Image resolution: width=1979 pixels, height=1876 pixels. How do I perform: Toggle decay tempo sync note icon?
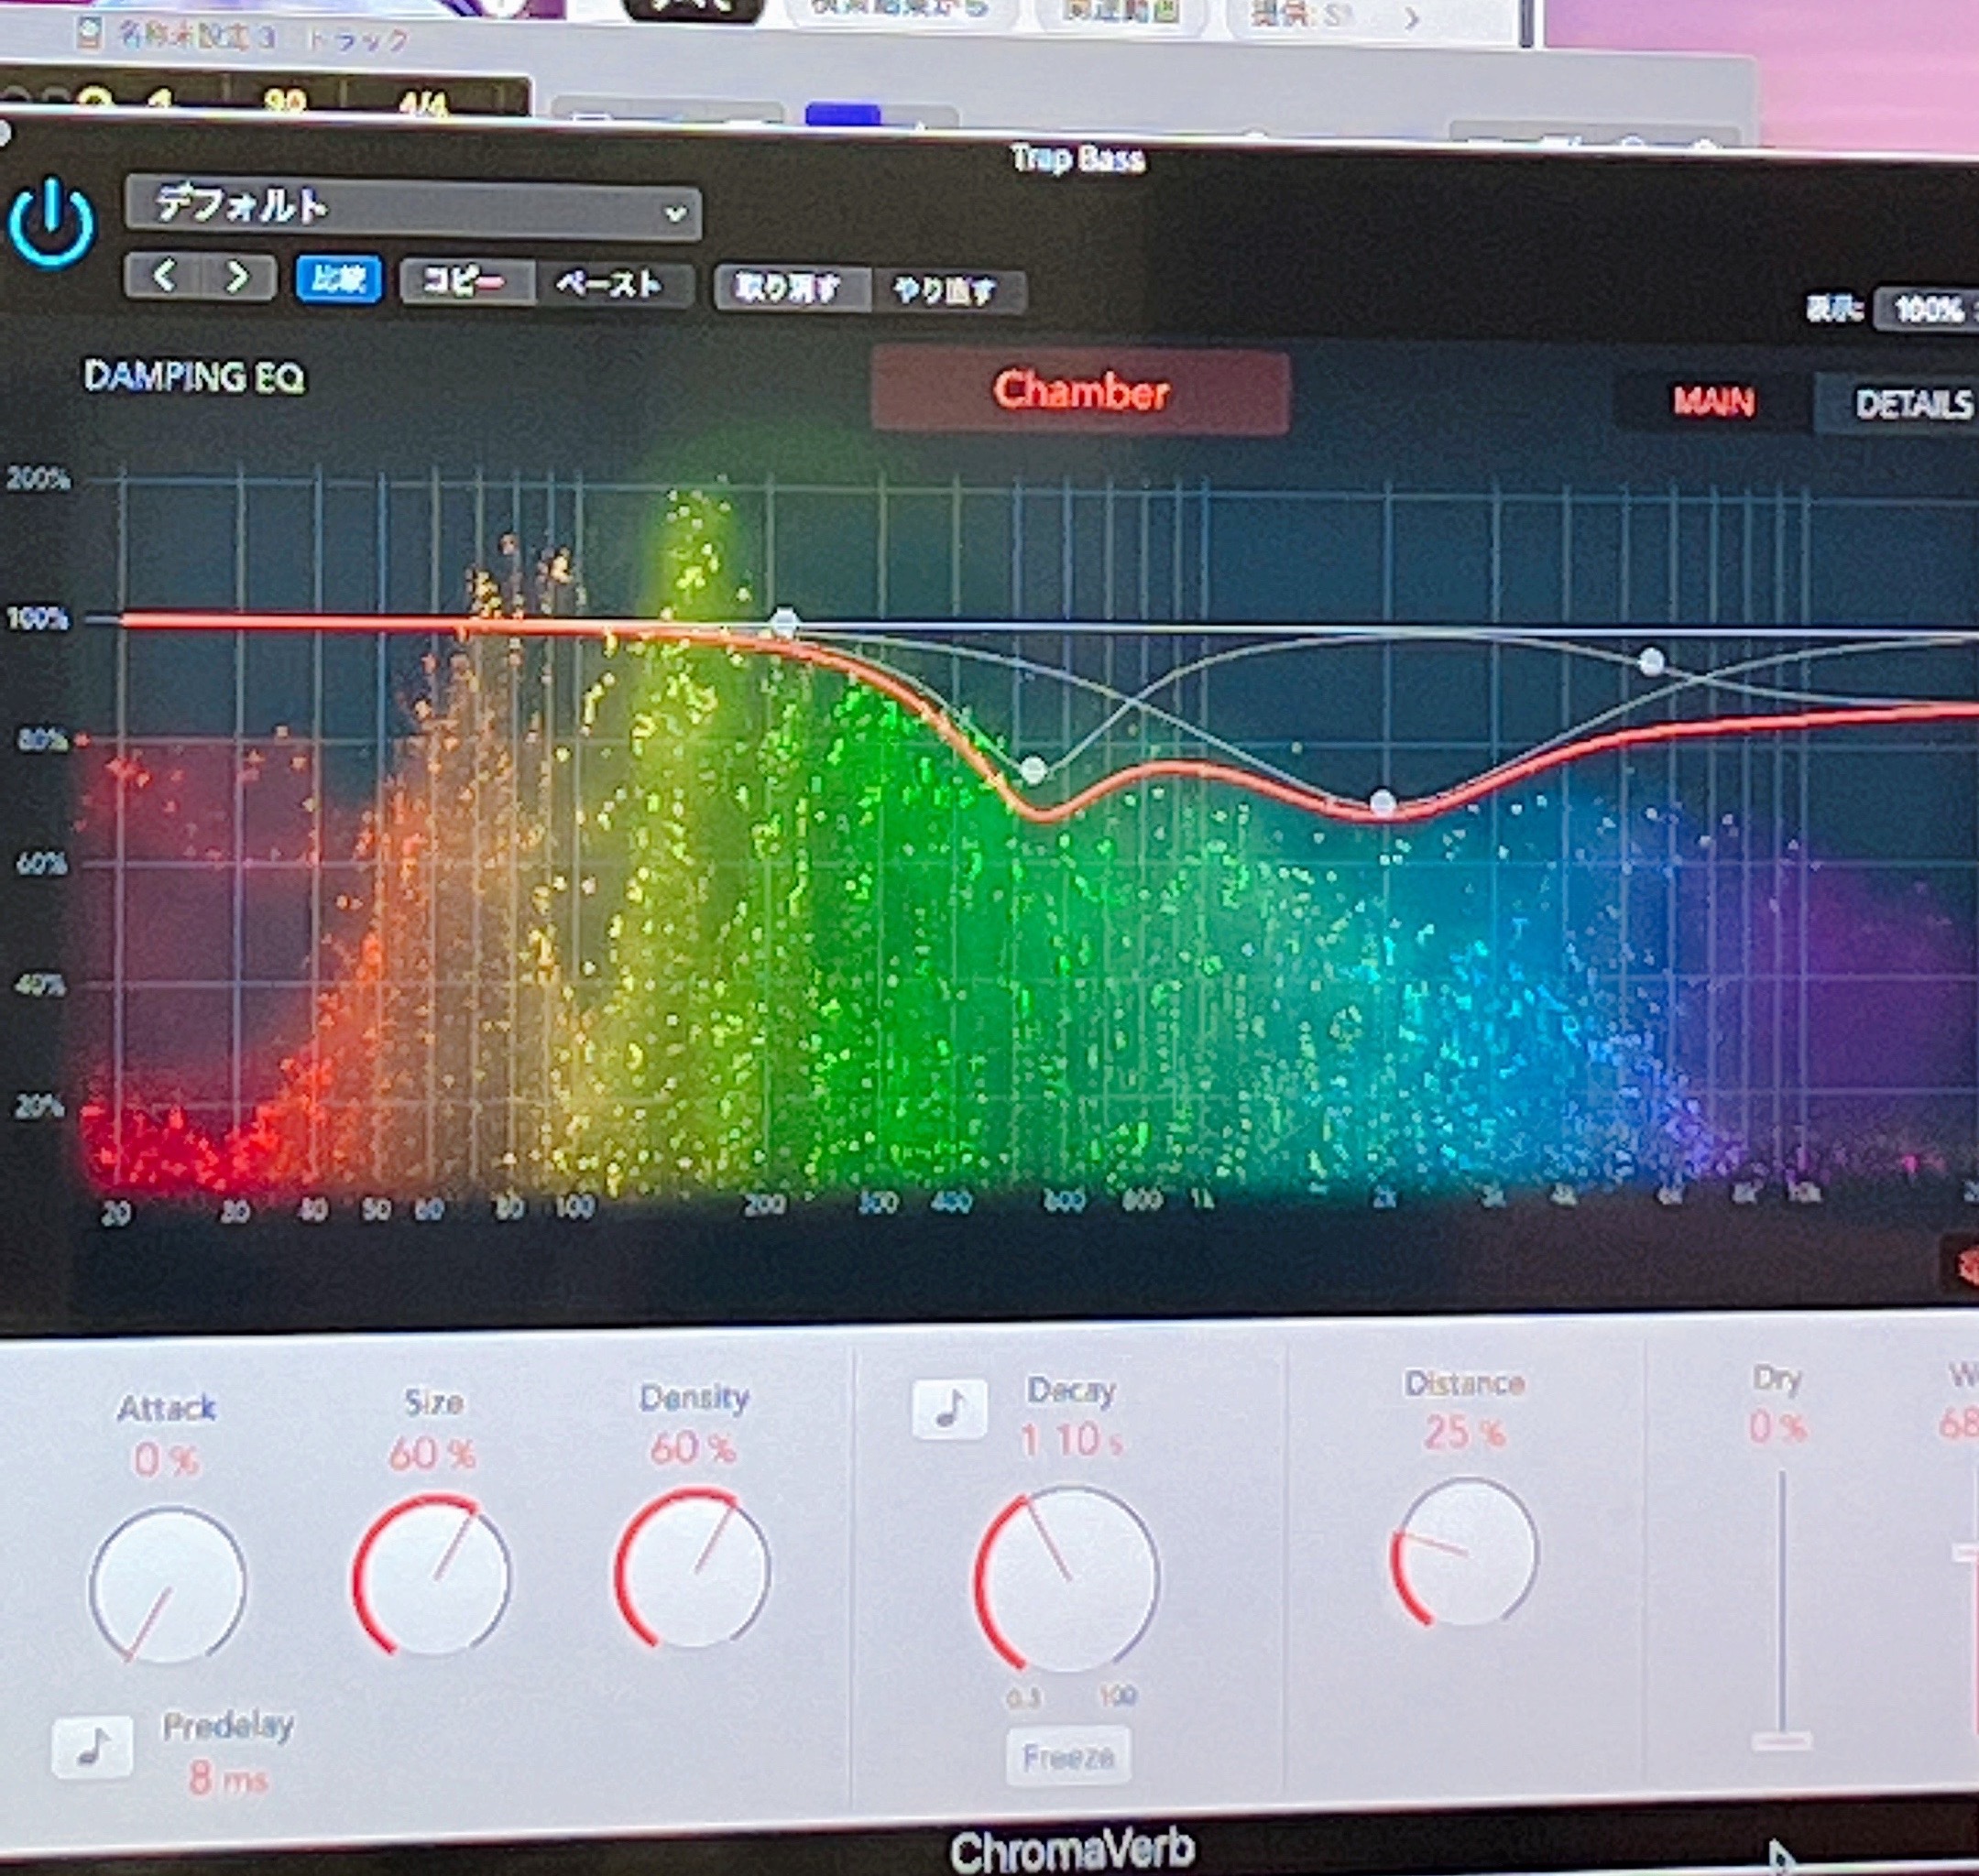point(949,1408)
